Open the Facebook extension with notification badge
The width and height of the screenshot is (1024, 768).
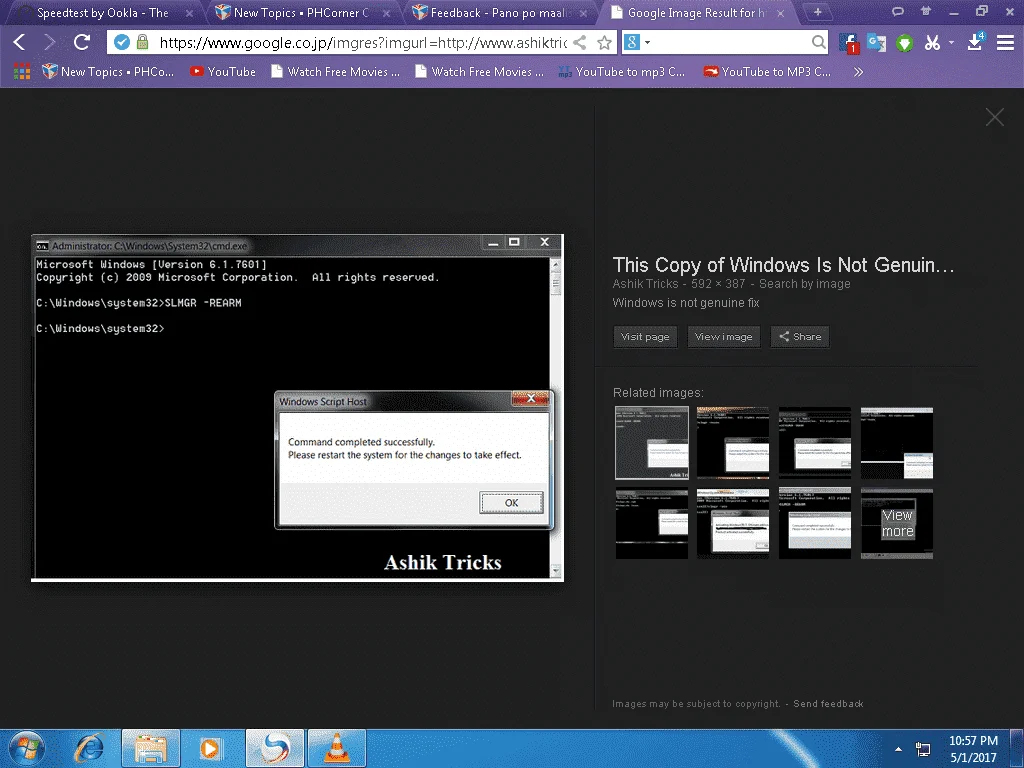(x=848, y=43)
